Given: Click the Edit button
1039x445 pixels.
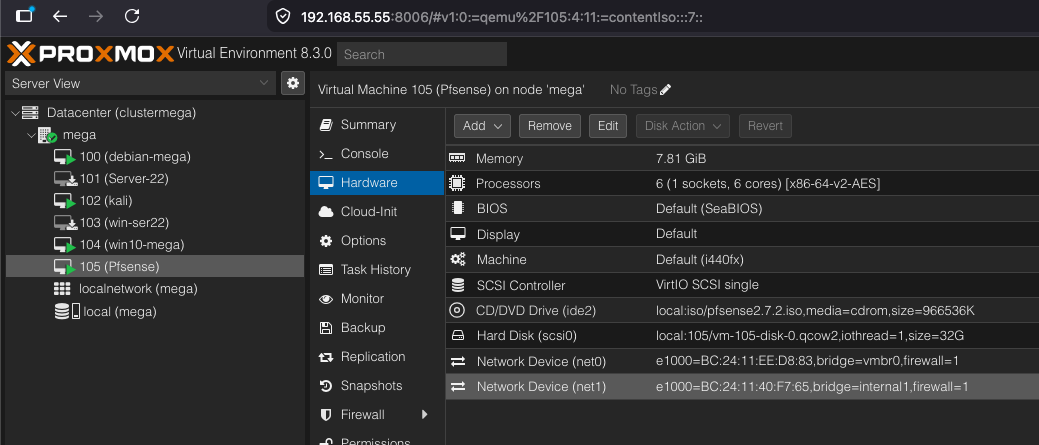Looking at the screenshot, I should click(x=608, y=126).
